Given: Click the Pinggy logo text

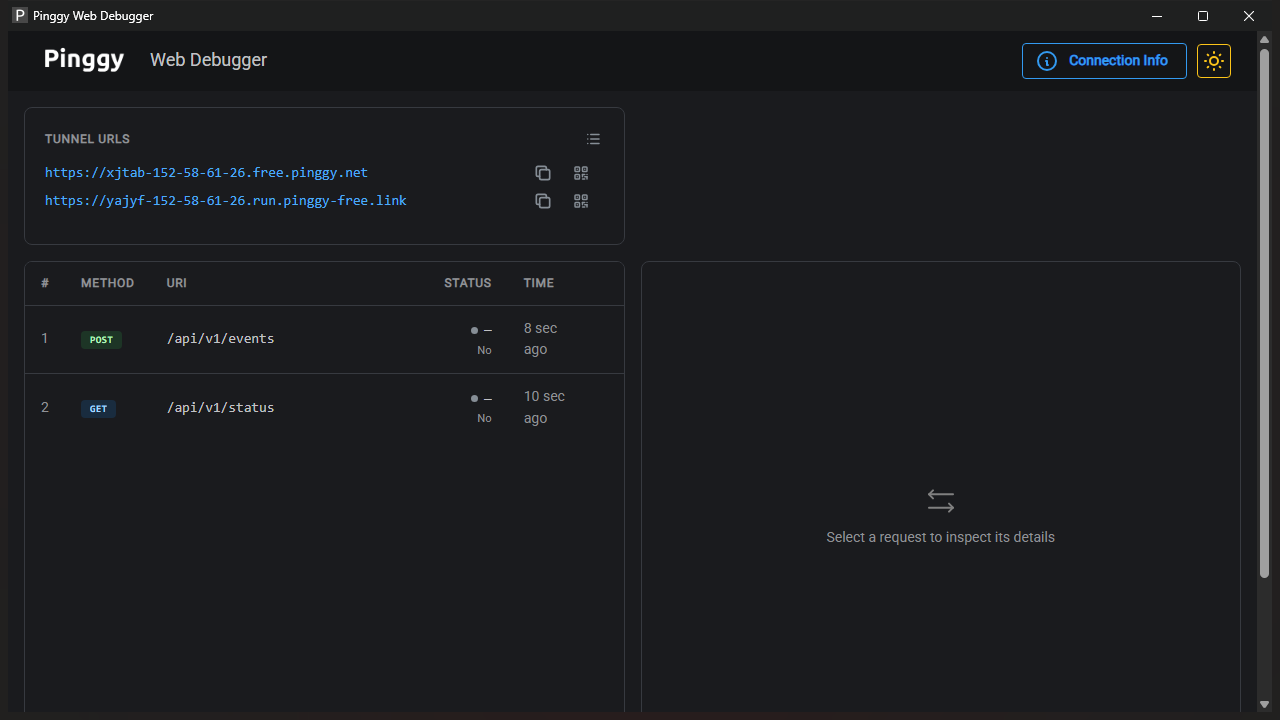Looking at the screenshot, I should [84, 59].
